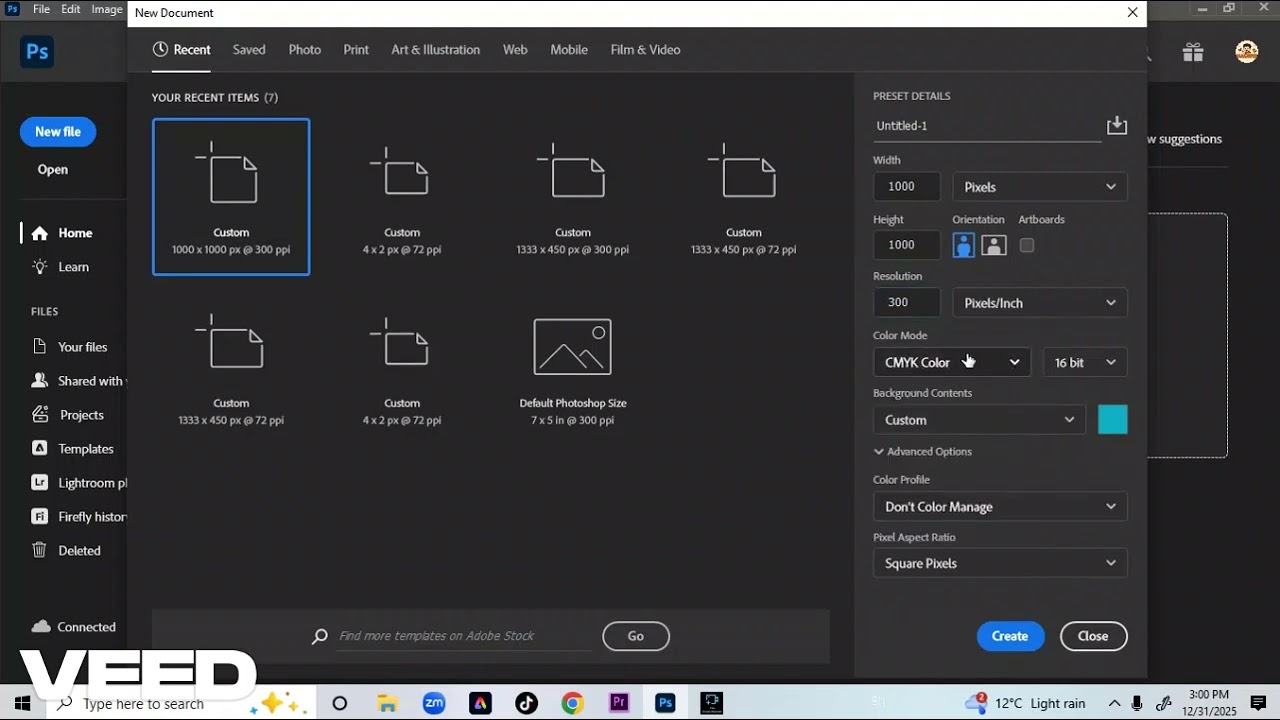Switch to the Saved tab
The width and height of the screenshot is (1280, 720).
(249, 50)
